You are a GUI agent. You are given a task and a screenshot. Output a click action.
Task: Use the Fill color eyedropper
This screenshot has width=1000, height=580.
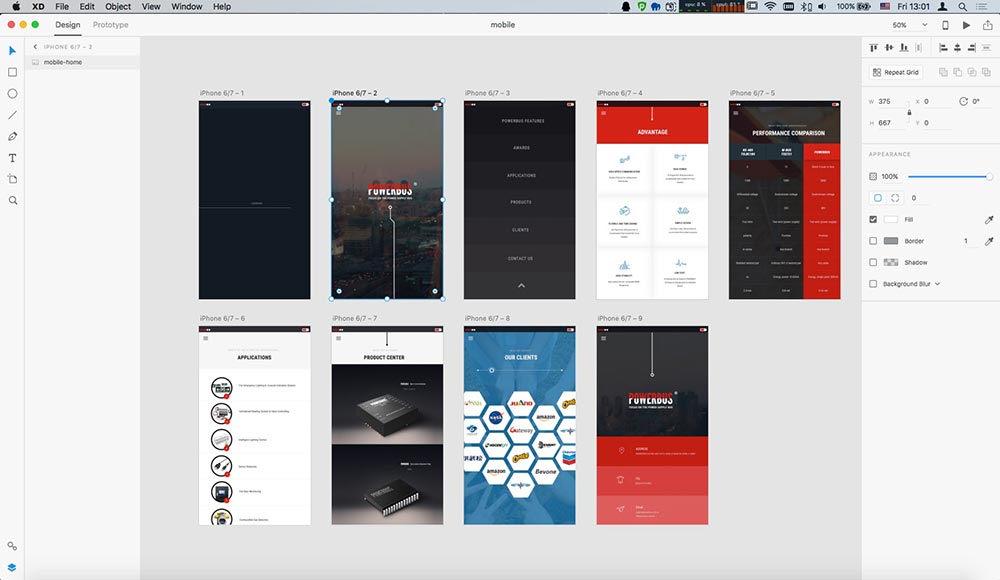coord(989,219)
